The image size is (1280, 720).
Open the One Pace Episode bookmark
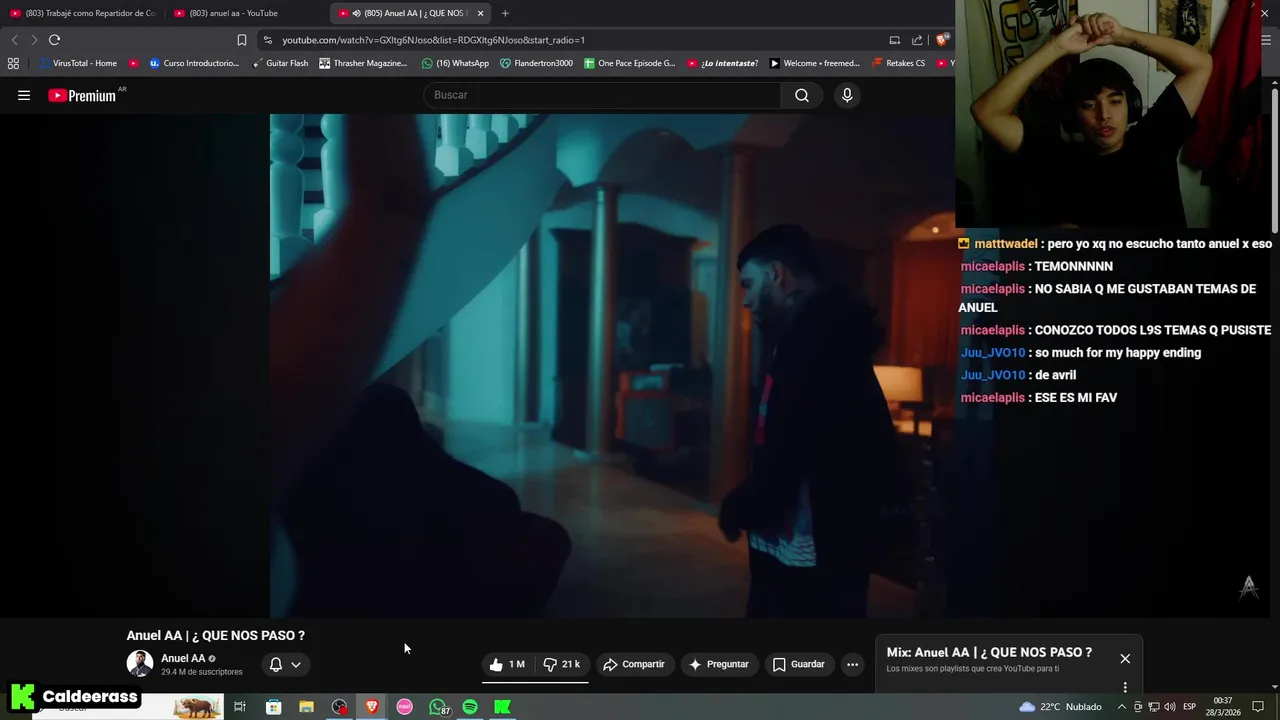pyautogui.click(x=629, y=63)
